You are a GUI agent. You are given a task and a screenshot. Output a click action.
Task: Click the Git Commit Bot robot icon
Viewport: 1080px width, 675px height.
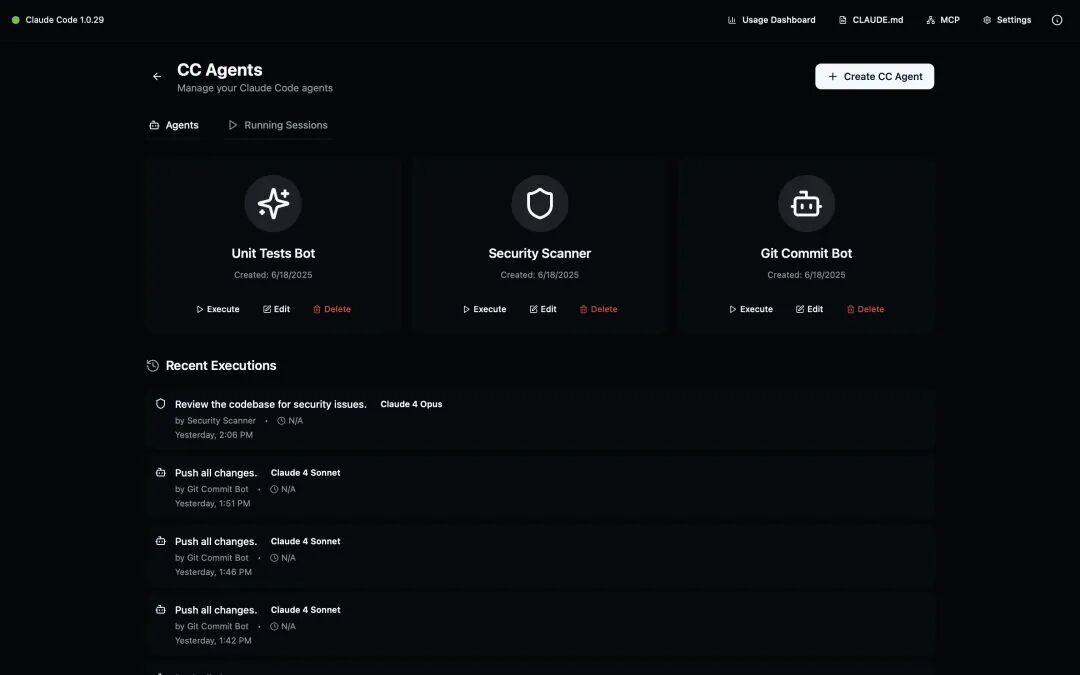(x=806, y=203)
